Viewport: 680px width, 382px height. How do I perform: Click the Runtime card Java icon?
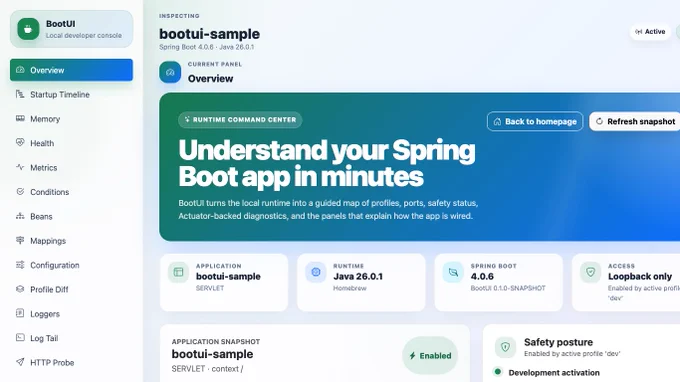pyautogui.click(x=316, y=272)
